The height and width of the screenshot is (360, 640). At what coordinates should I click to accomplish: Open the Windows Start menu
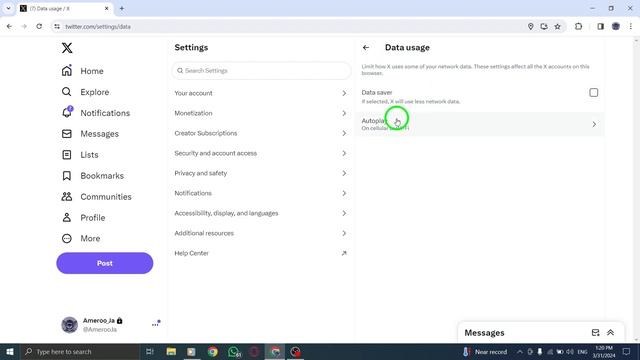tap(10, 351)
